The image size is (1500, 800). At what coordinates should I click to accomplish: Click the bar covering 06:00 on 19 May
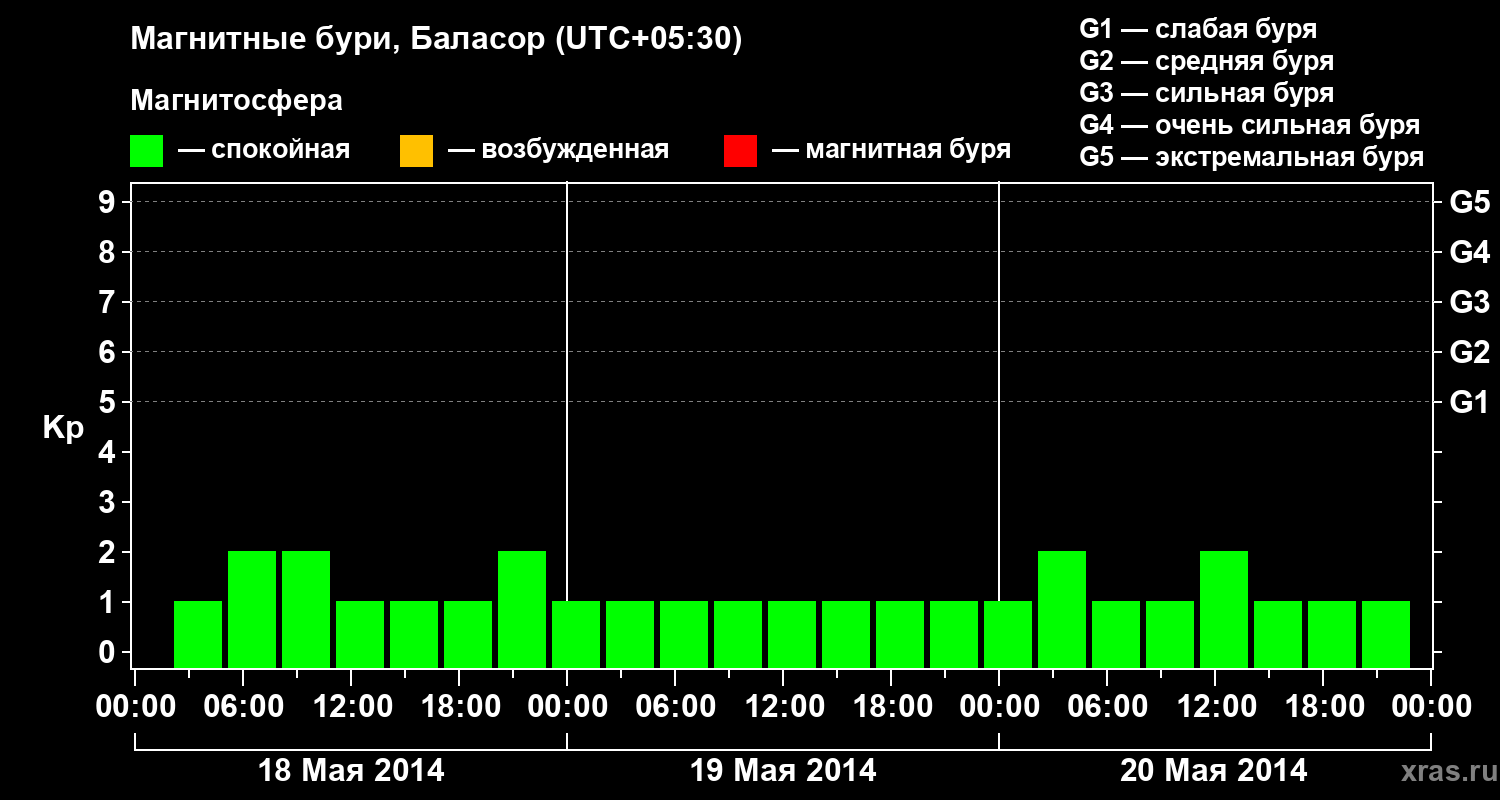[684, 634]
